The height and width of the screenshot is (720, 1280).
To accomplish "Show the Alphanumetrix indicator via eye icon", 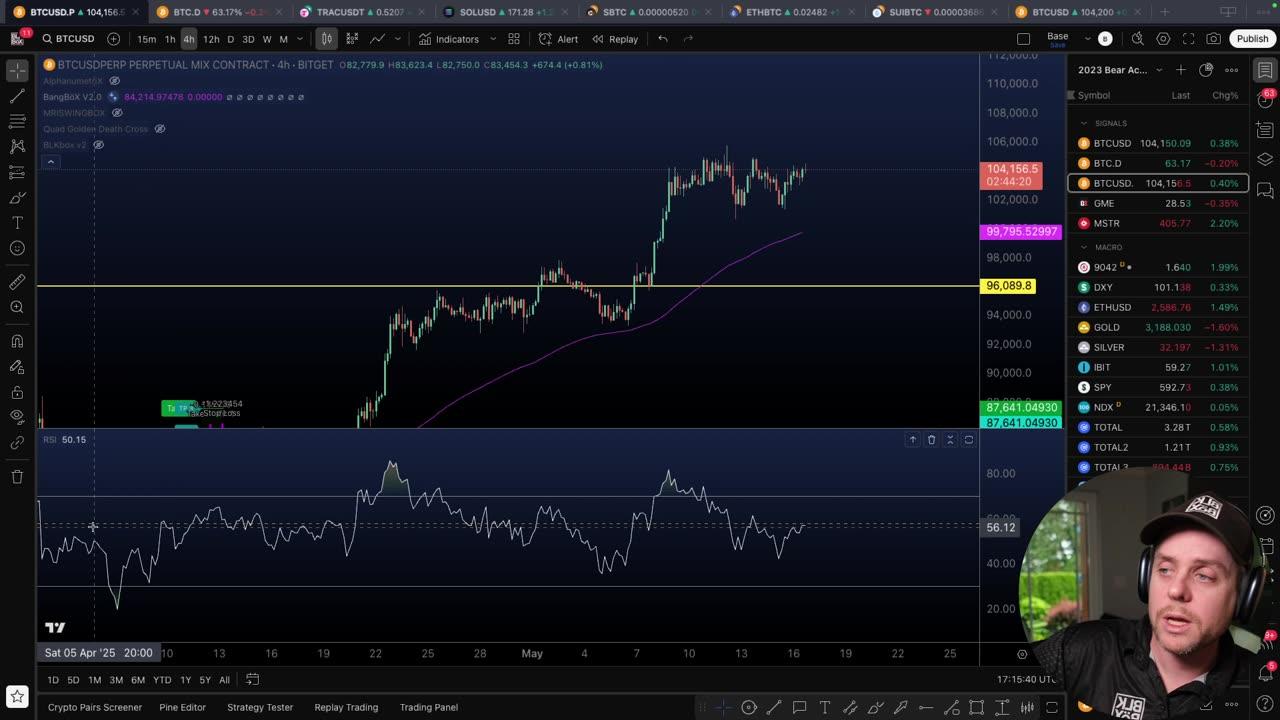I will [x=114, y=81].
